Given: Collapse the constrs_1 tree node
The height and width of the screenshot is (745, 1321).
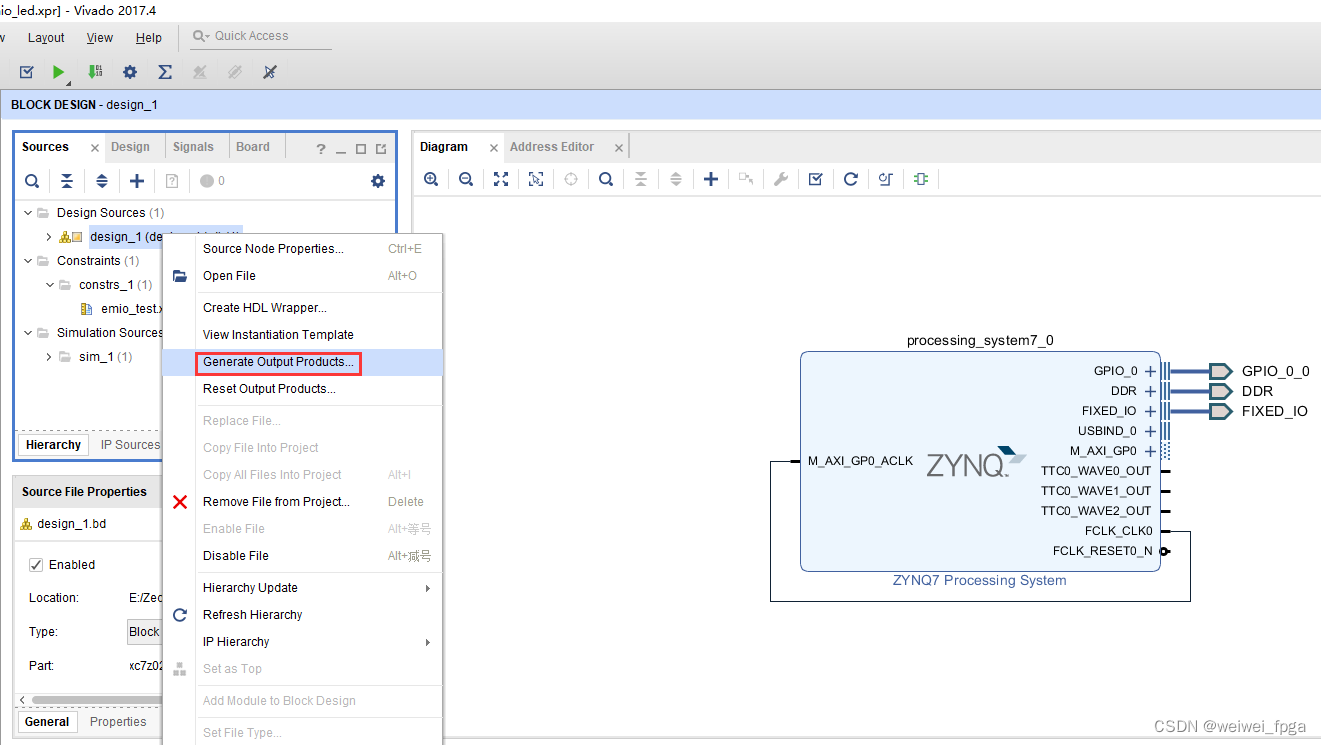Looking at the screenshot, I should [x=48, y=285].
